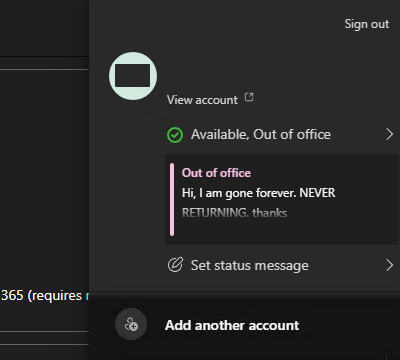400x360 pixels.
Task: Open the Available, Out of office status menu
Action: coord(280,135)
